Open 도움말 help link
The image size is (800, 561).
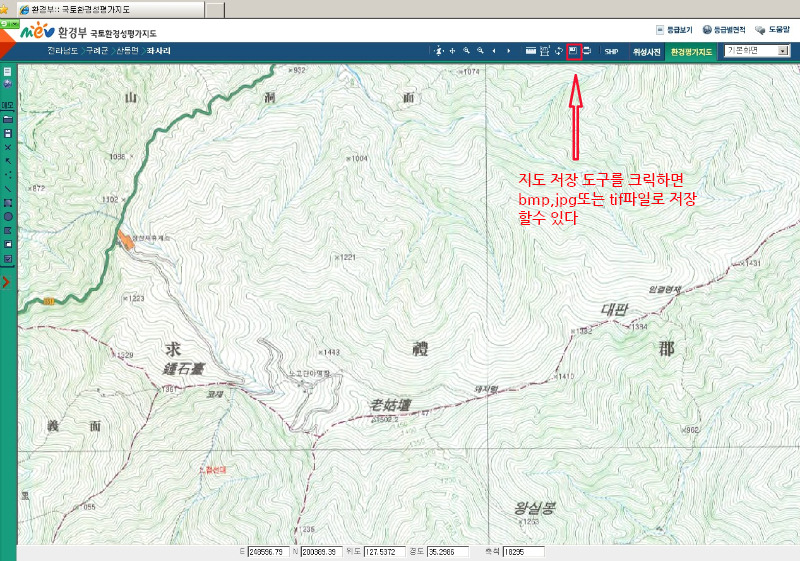772,30
